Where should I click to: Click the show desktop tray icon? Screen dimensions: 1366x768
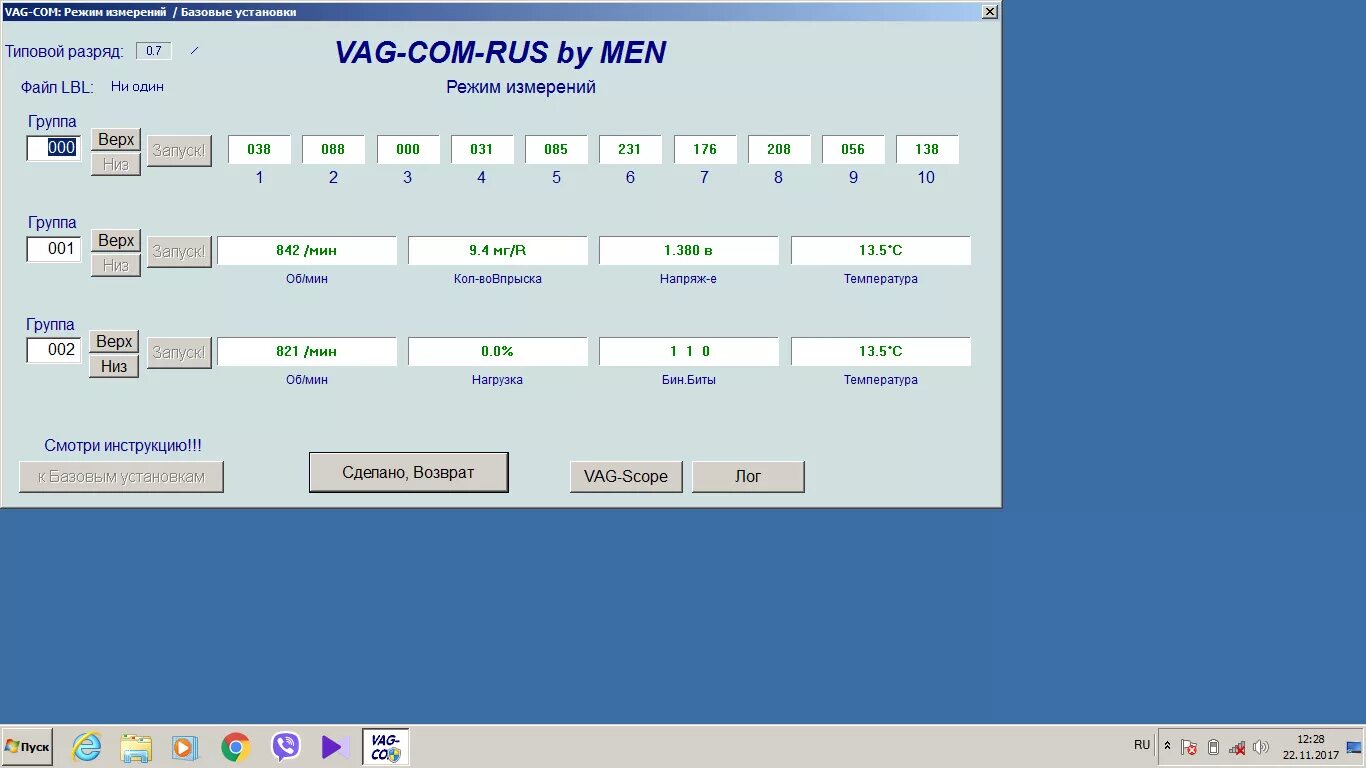[x=1355, y=747]
